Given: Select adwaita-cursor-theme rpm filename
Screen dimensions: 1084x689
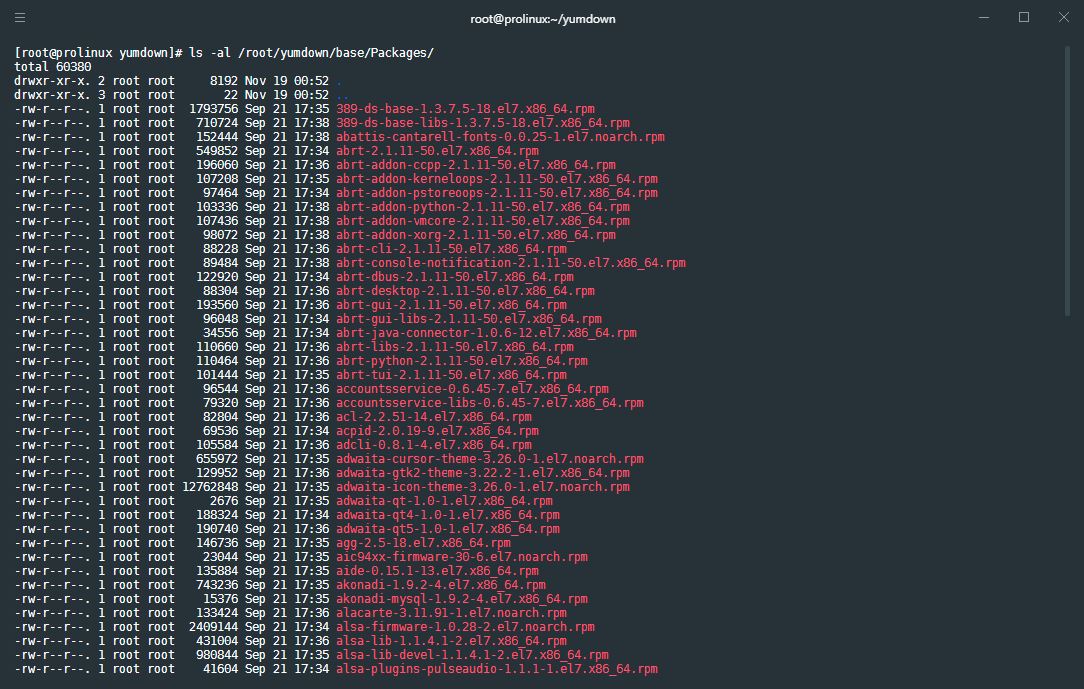Looking at the screenshot, I should click(489, 459).
